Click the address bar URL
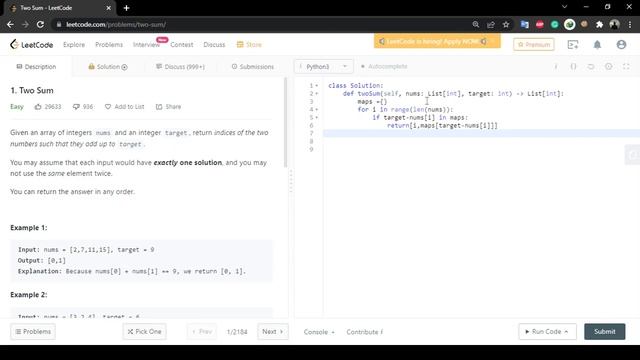Viewport: 640px width, 360px height. [116, 24]
